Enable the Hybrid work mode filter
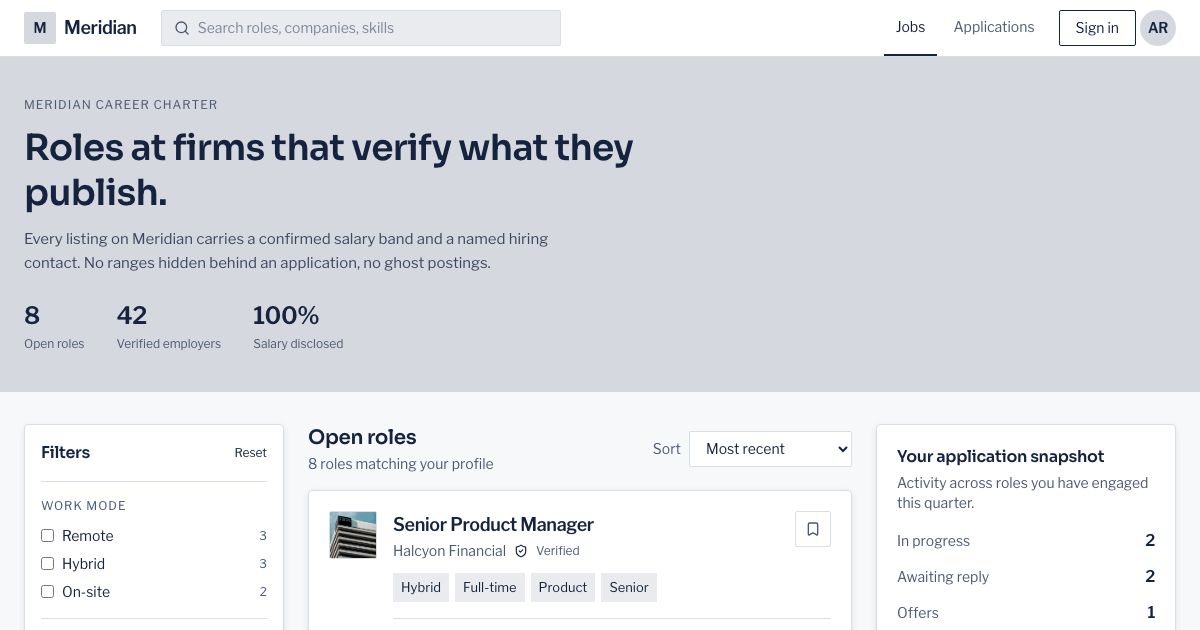The width and height of the screenshot is (1200, 630). (x=47, y=564)
